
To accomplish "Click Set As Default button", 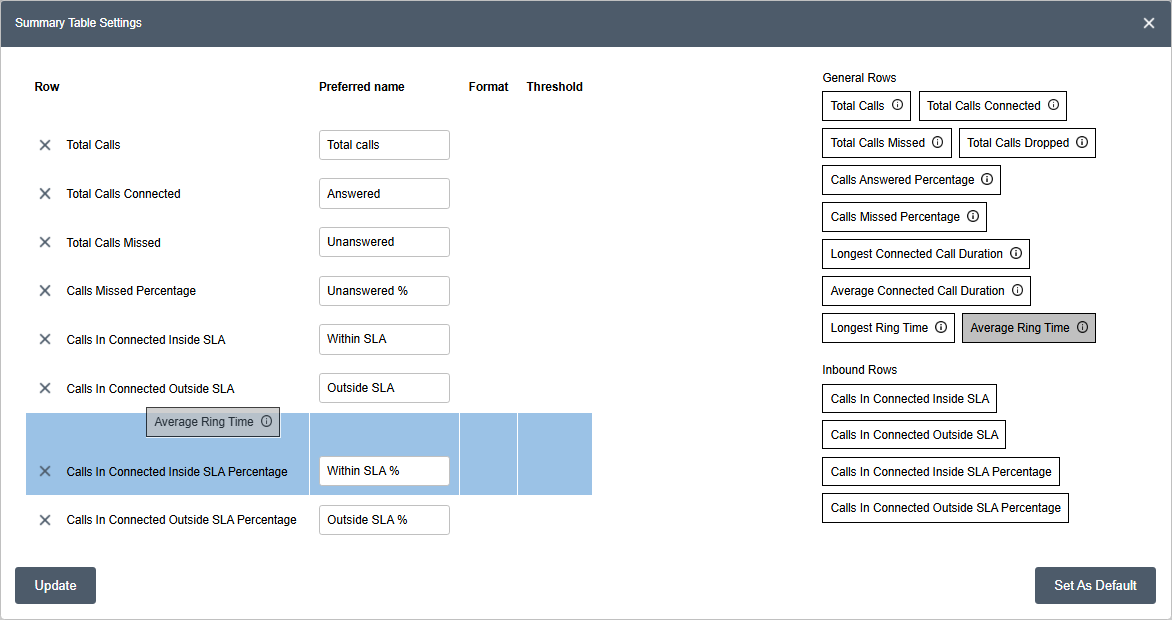I will tap(1095, 586).
